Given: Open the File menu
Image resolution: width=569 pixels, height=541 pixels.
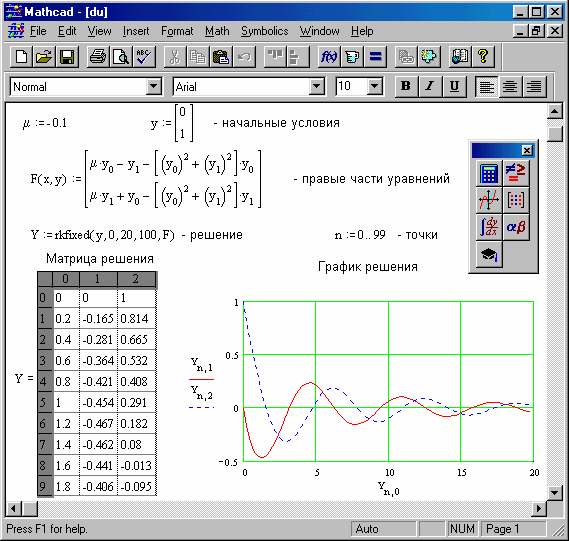Looking at the screenshot, I should tap(38, 31).
